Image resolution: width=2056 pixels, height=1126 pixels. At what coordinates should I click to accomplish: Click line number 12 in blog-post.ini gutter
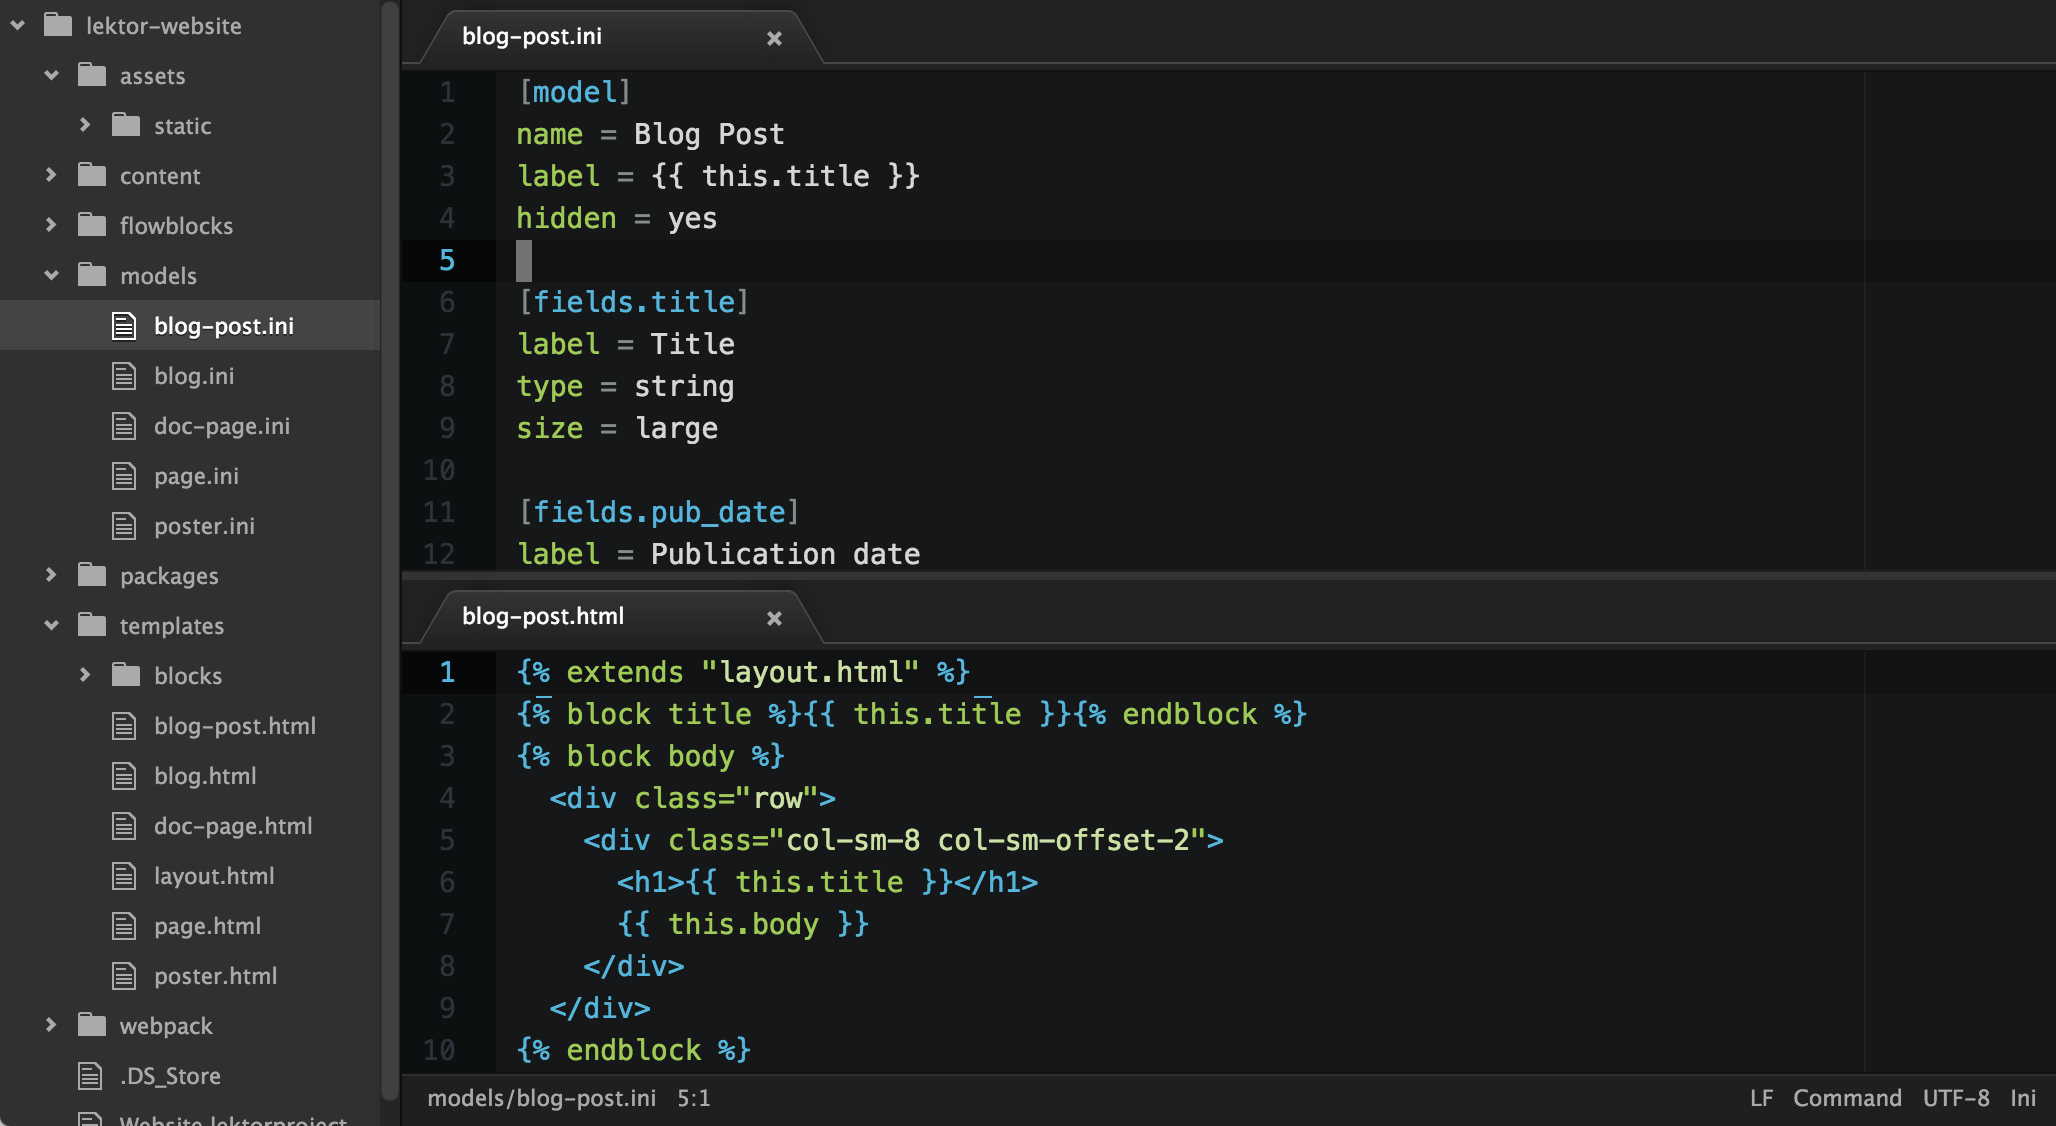click(438, 553)
